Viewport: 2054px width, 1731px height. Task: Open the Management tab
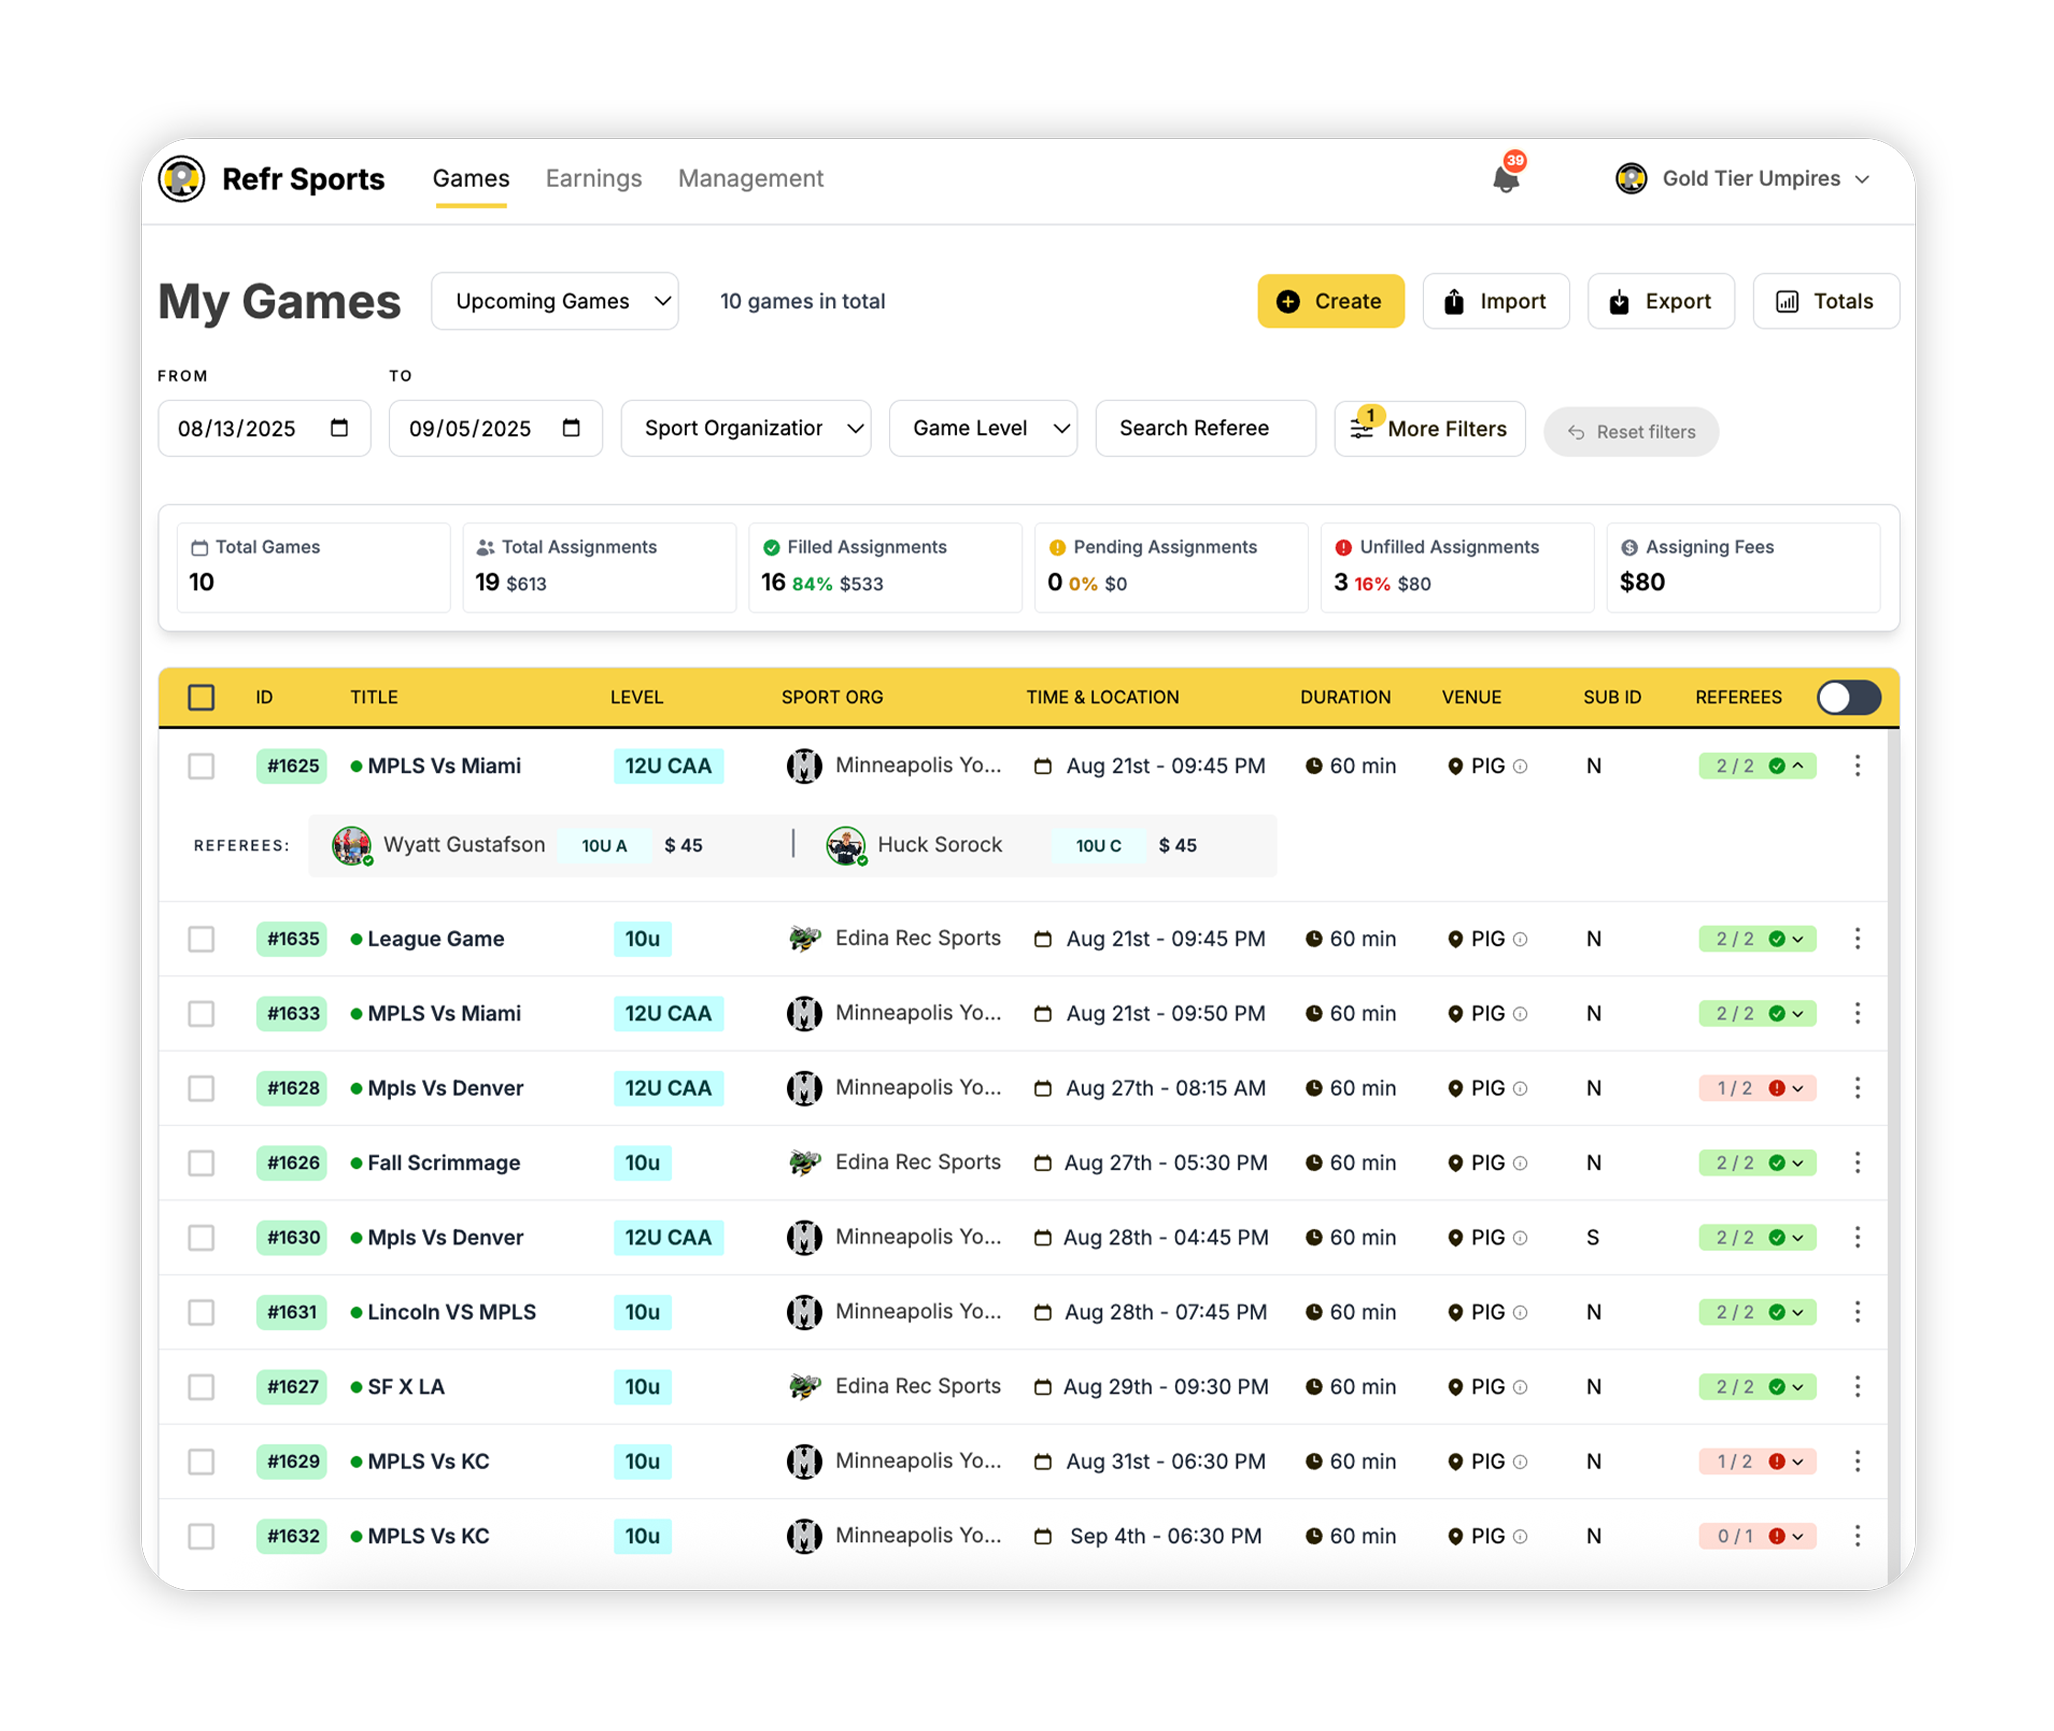[x=750, y=178]
